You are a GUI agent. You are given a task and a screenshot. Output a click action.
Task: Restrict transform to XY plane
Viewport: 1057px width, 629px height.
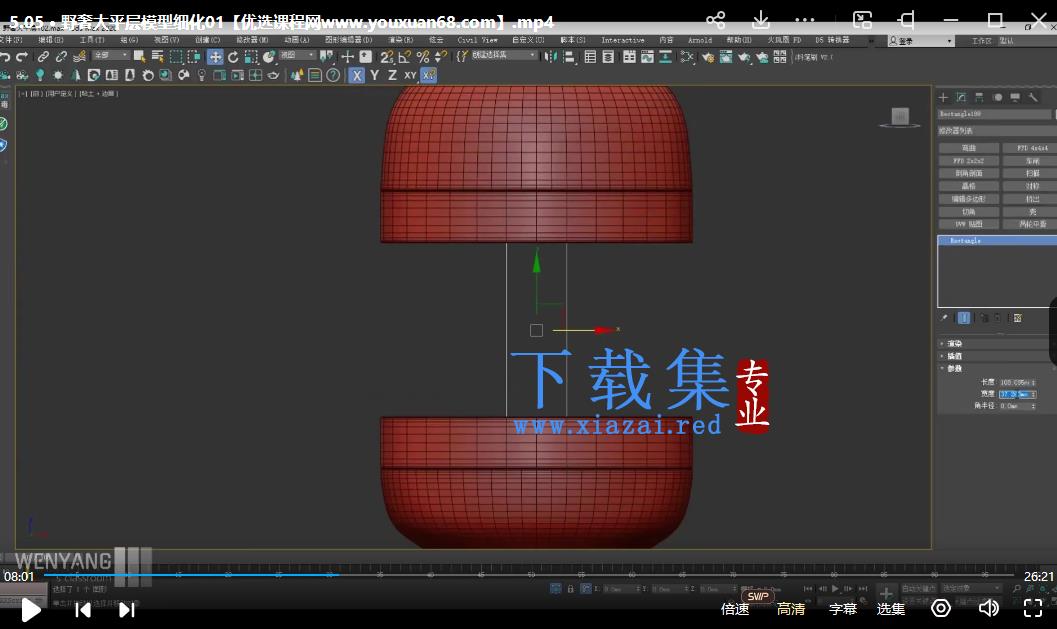410,76
